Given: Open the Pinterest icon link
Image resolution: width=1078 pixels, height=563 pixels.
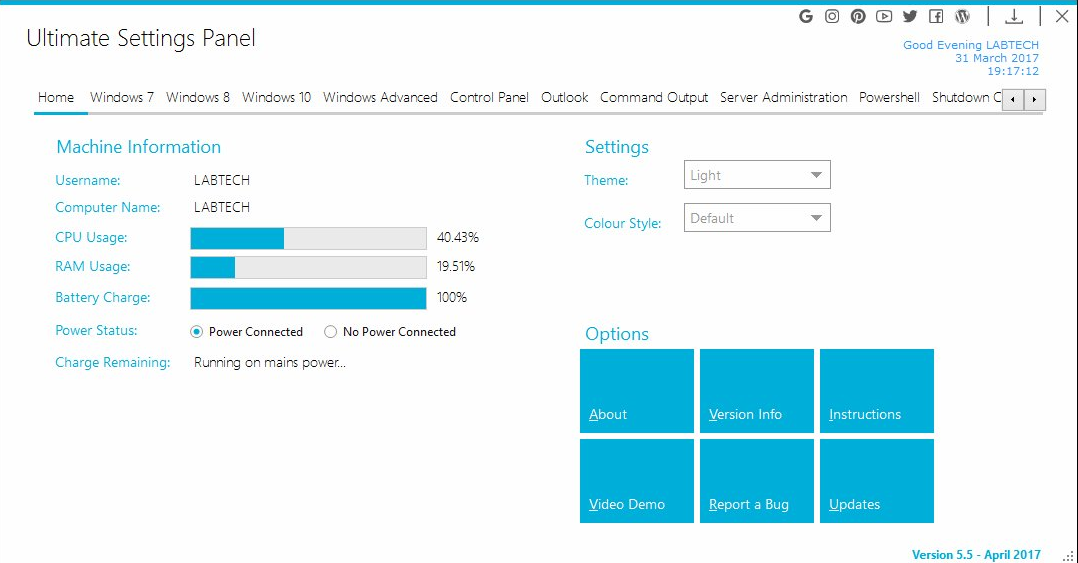Looking at the screenshot, I should [858, 16].
